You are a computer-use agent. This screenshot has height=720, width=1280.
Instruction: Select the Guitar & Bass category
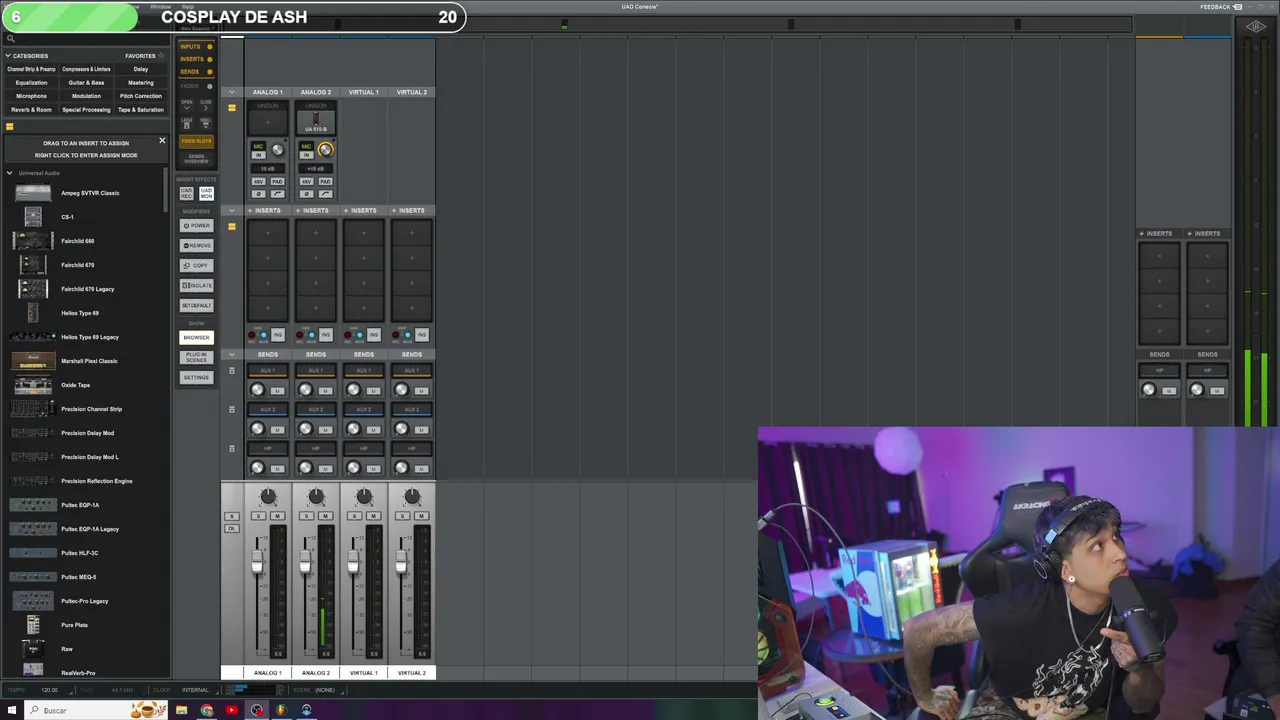point(86,83)
